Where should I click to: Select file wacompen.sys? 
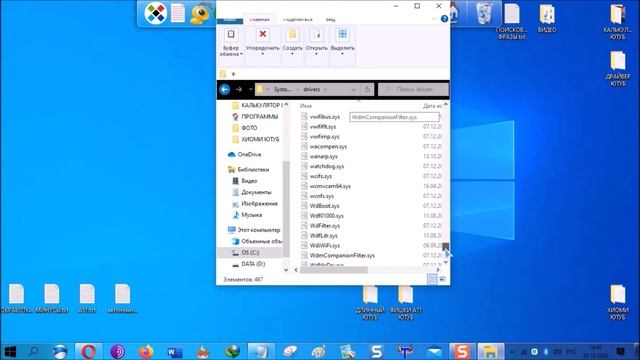(x=328, y=147)
